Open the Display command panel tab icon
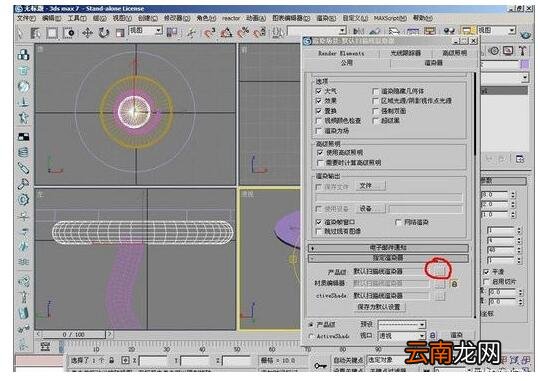Screen dimensions: 538x381 508,51
